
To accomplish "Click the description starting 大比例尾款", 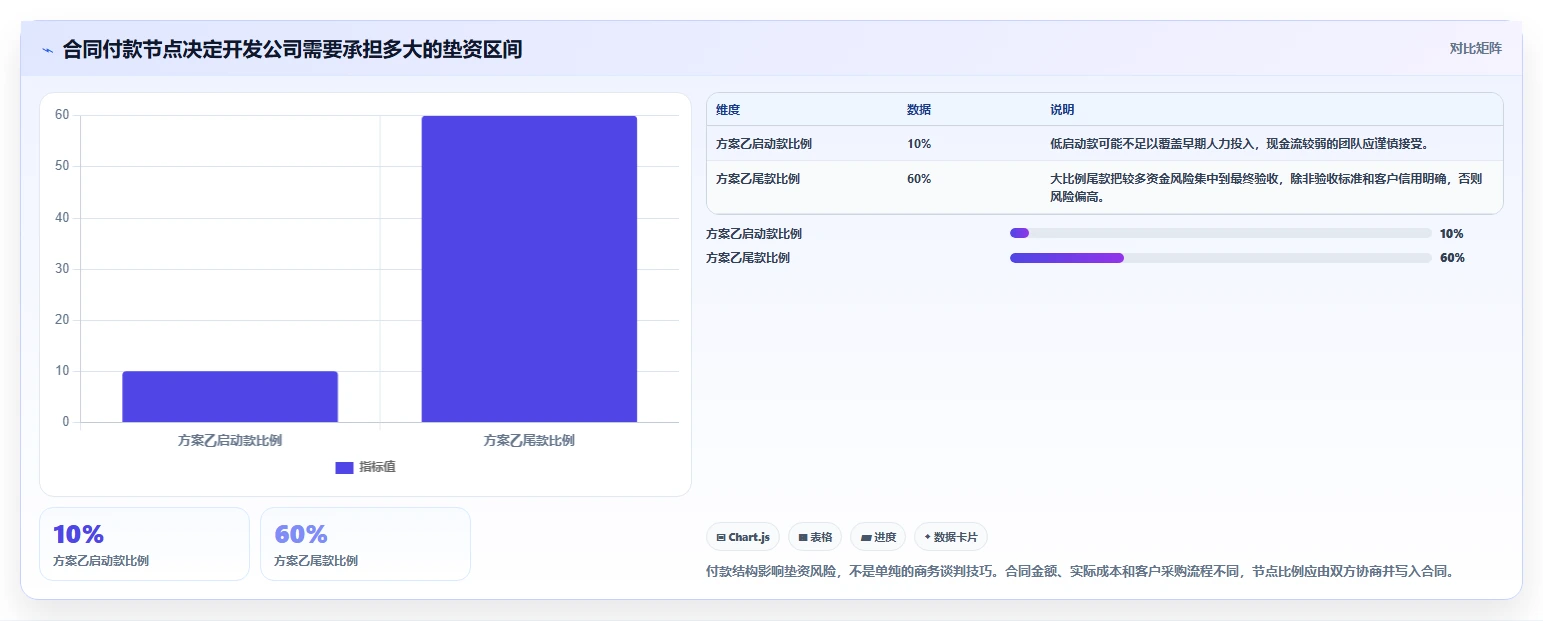I will coord(1266,188).
